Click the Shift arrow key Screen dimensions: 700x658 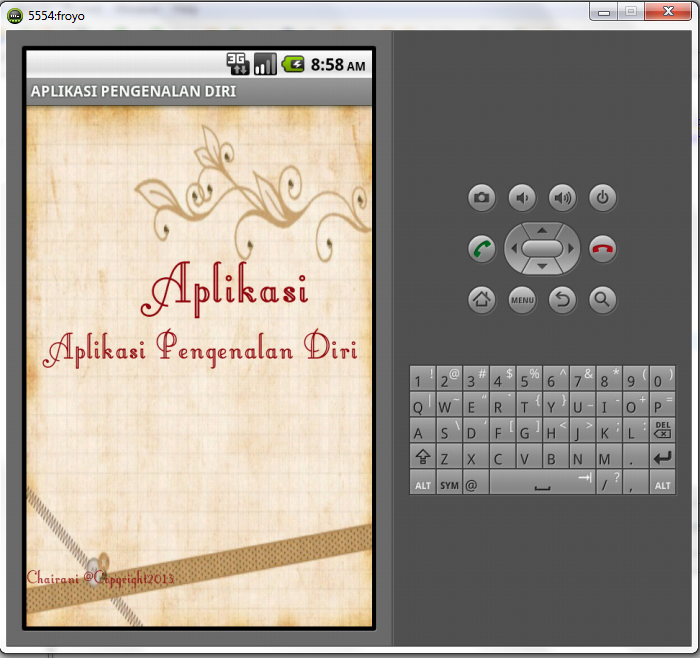point(422,457)
